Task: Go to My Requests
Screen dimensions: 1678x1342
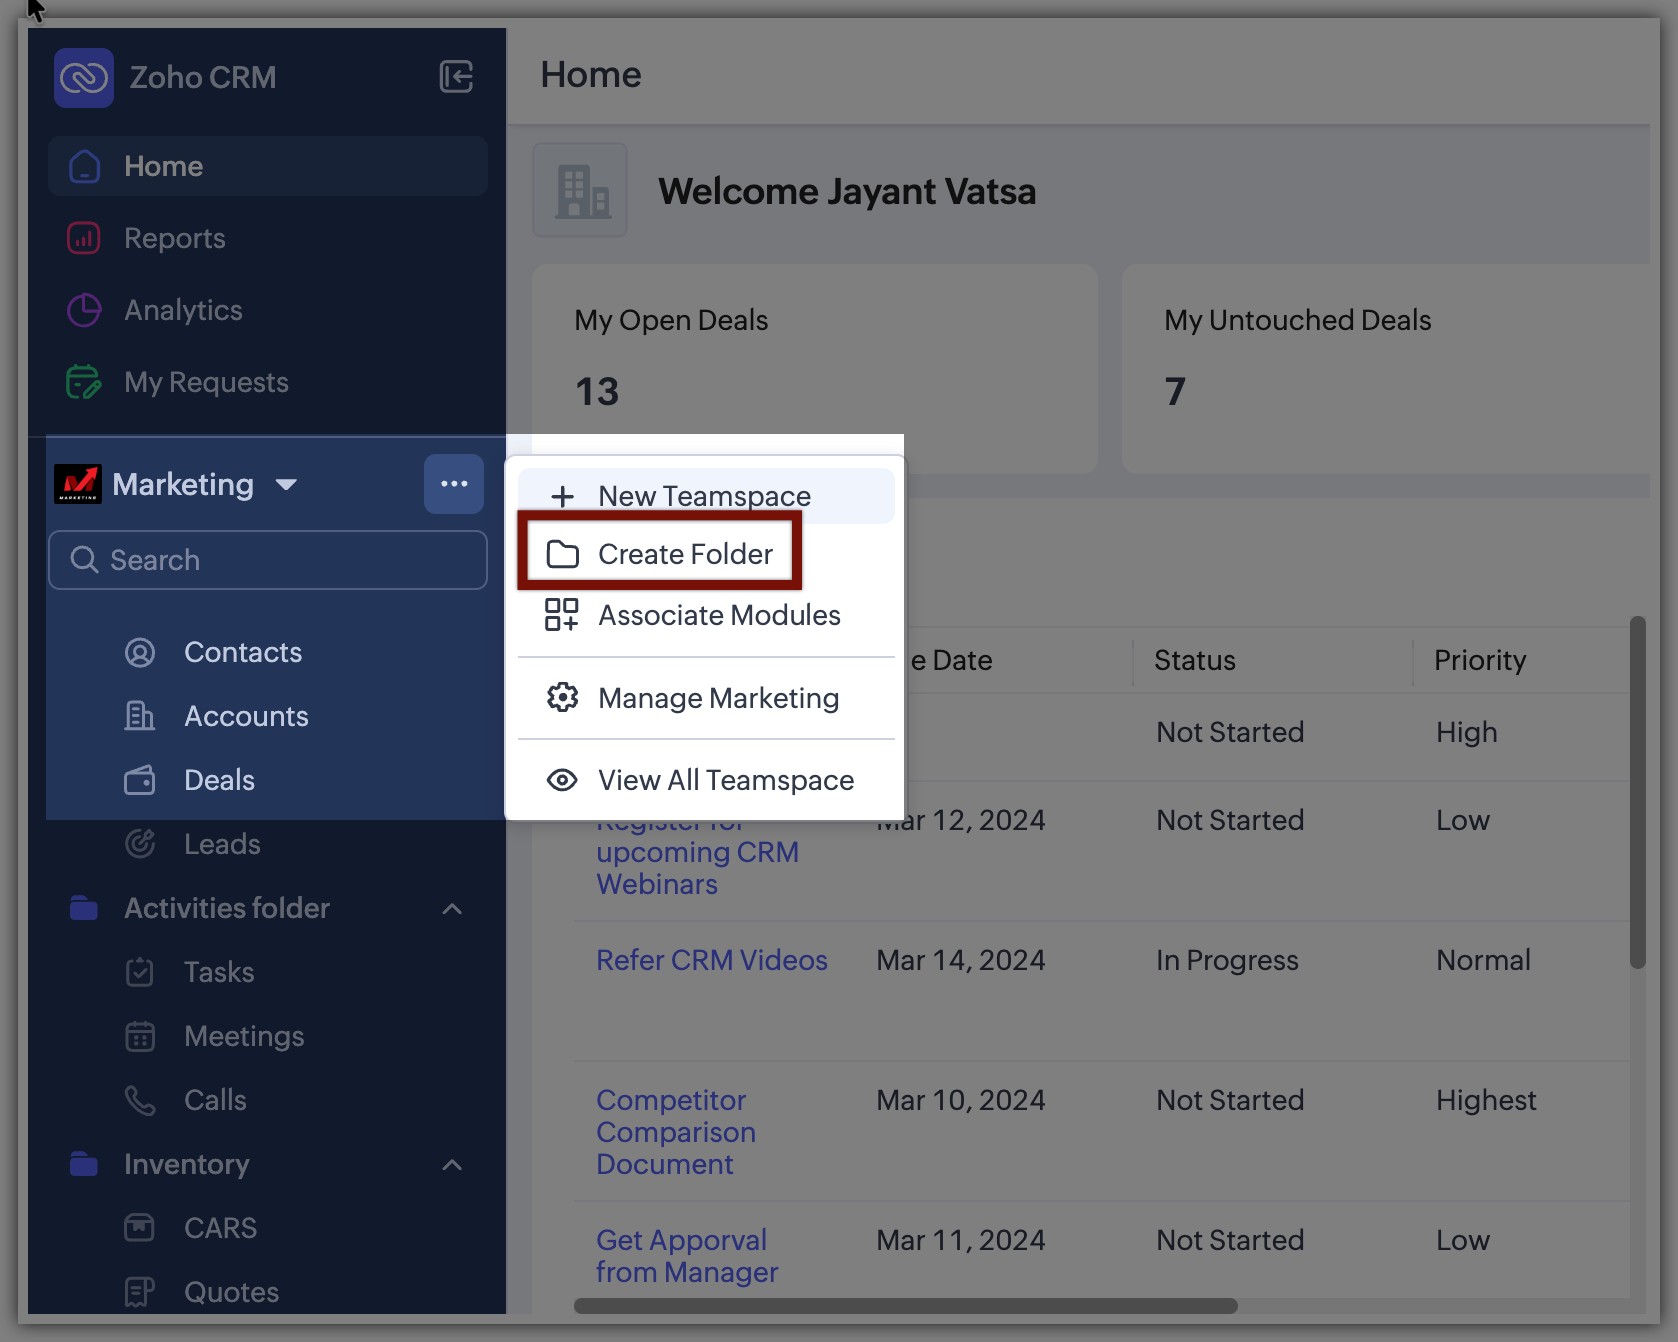Action: click(x=206, y=382)
